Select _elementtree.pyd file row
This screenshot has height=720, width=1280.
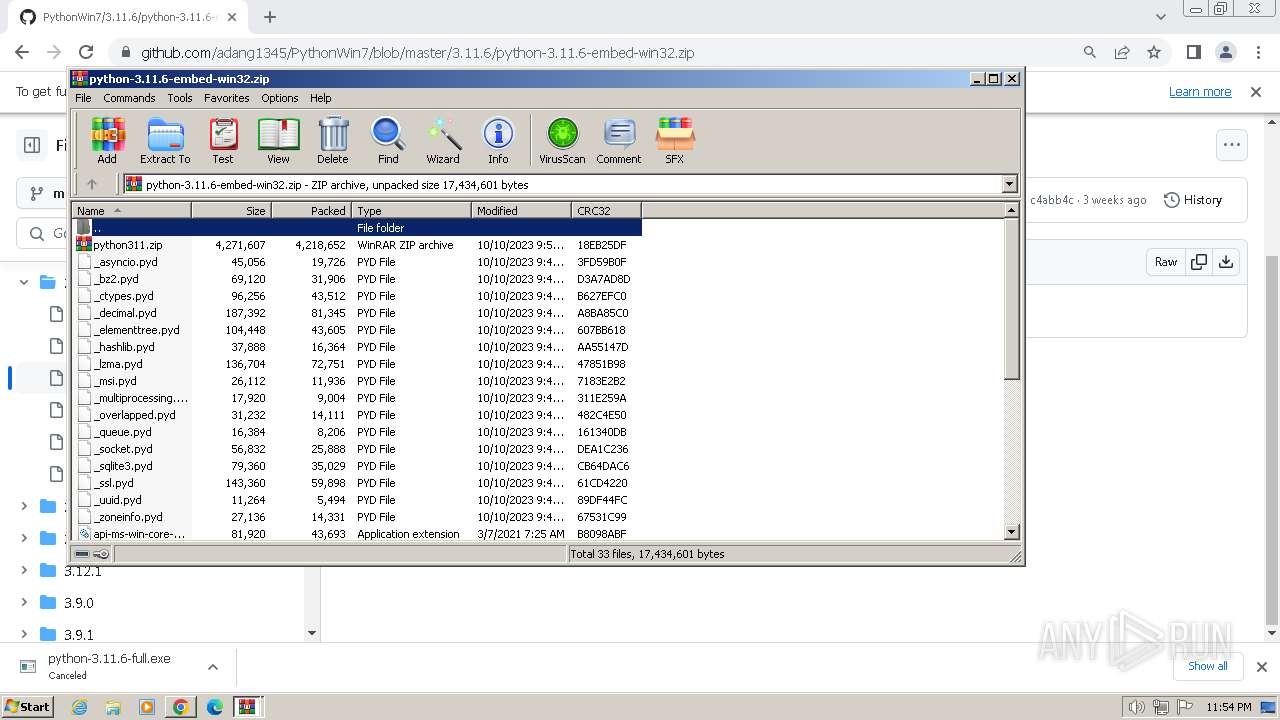pyautogui.click(x=357, y=330)
